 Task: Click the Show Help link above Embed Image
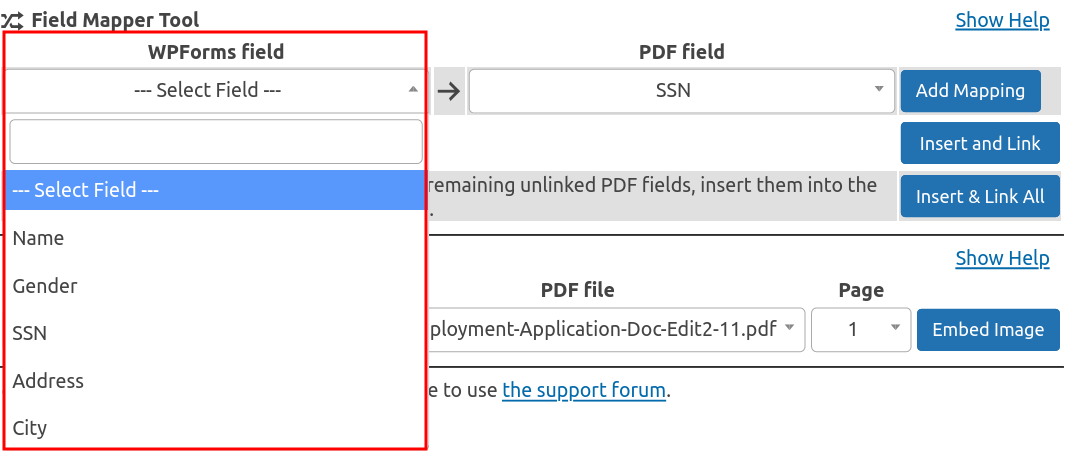click(1002, 258)
